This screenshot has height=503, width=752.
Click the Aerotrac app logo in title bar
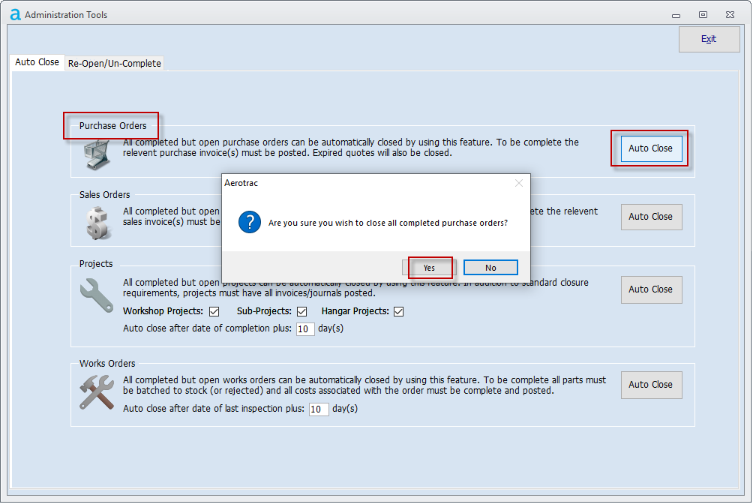click(14, 14)
